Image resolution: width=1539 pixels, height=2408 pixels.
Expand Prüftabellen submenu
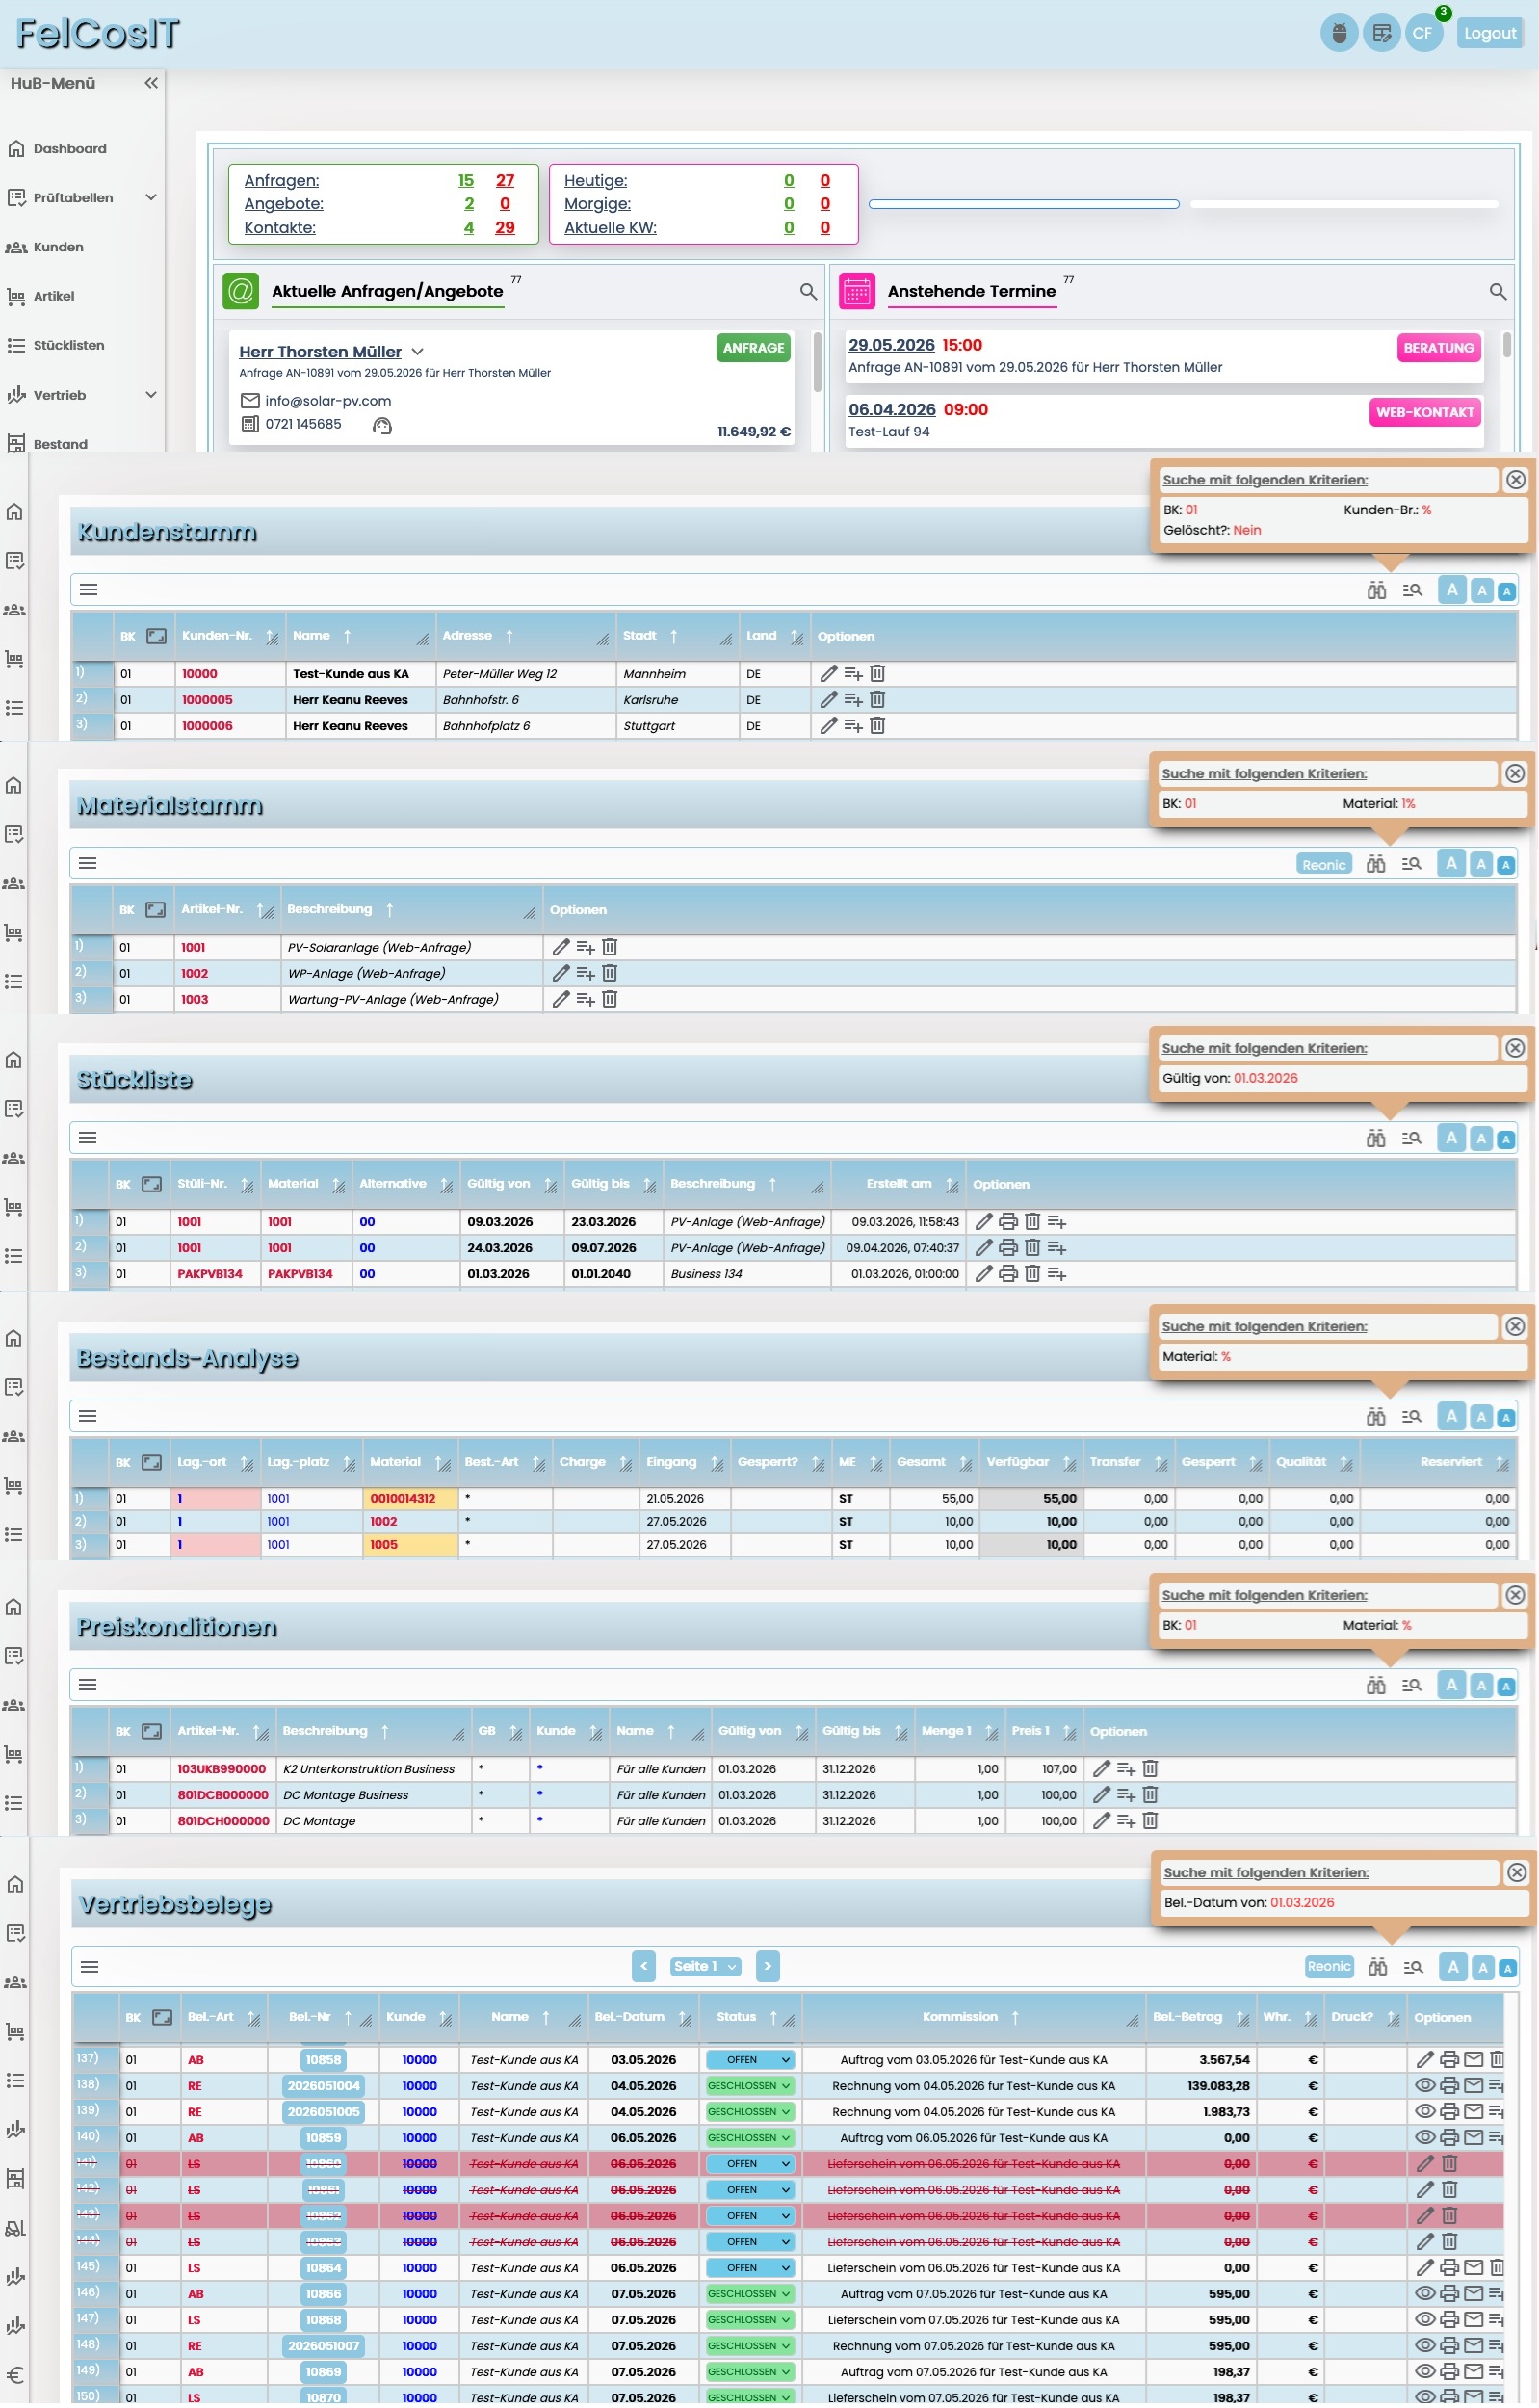[x=151, y=197]
